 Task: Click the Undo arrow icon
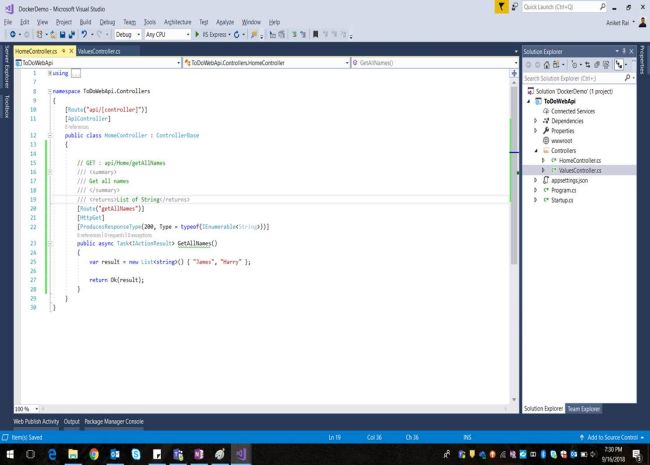(x=84, y=34)
